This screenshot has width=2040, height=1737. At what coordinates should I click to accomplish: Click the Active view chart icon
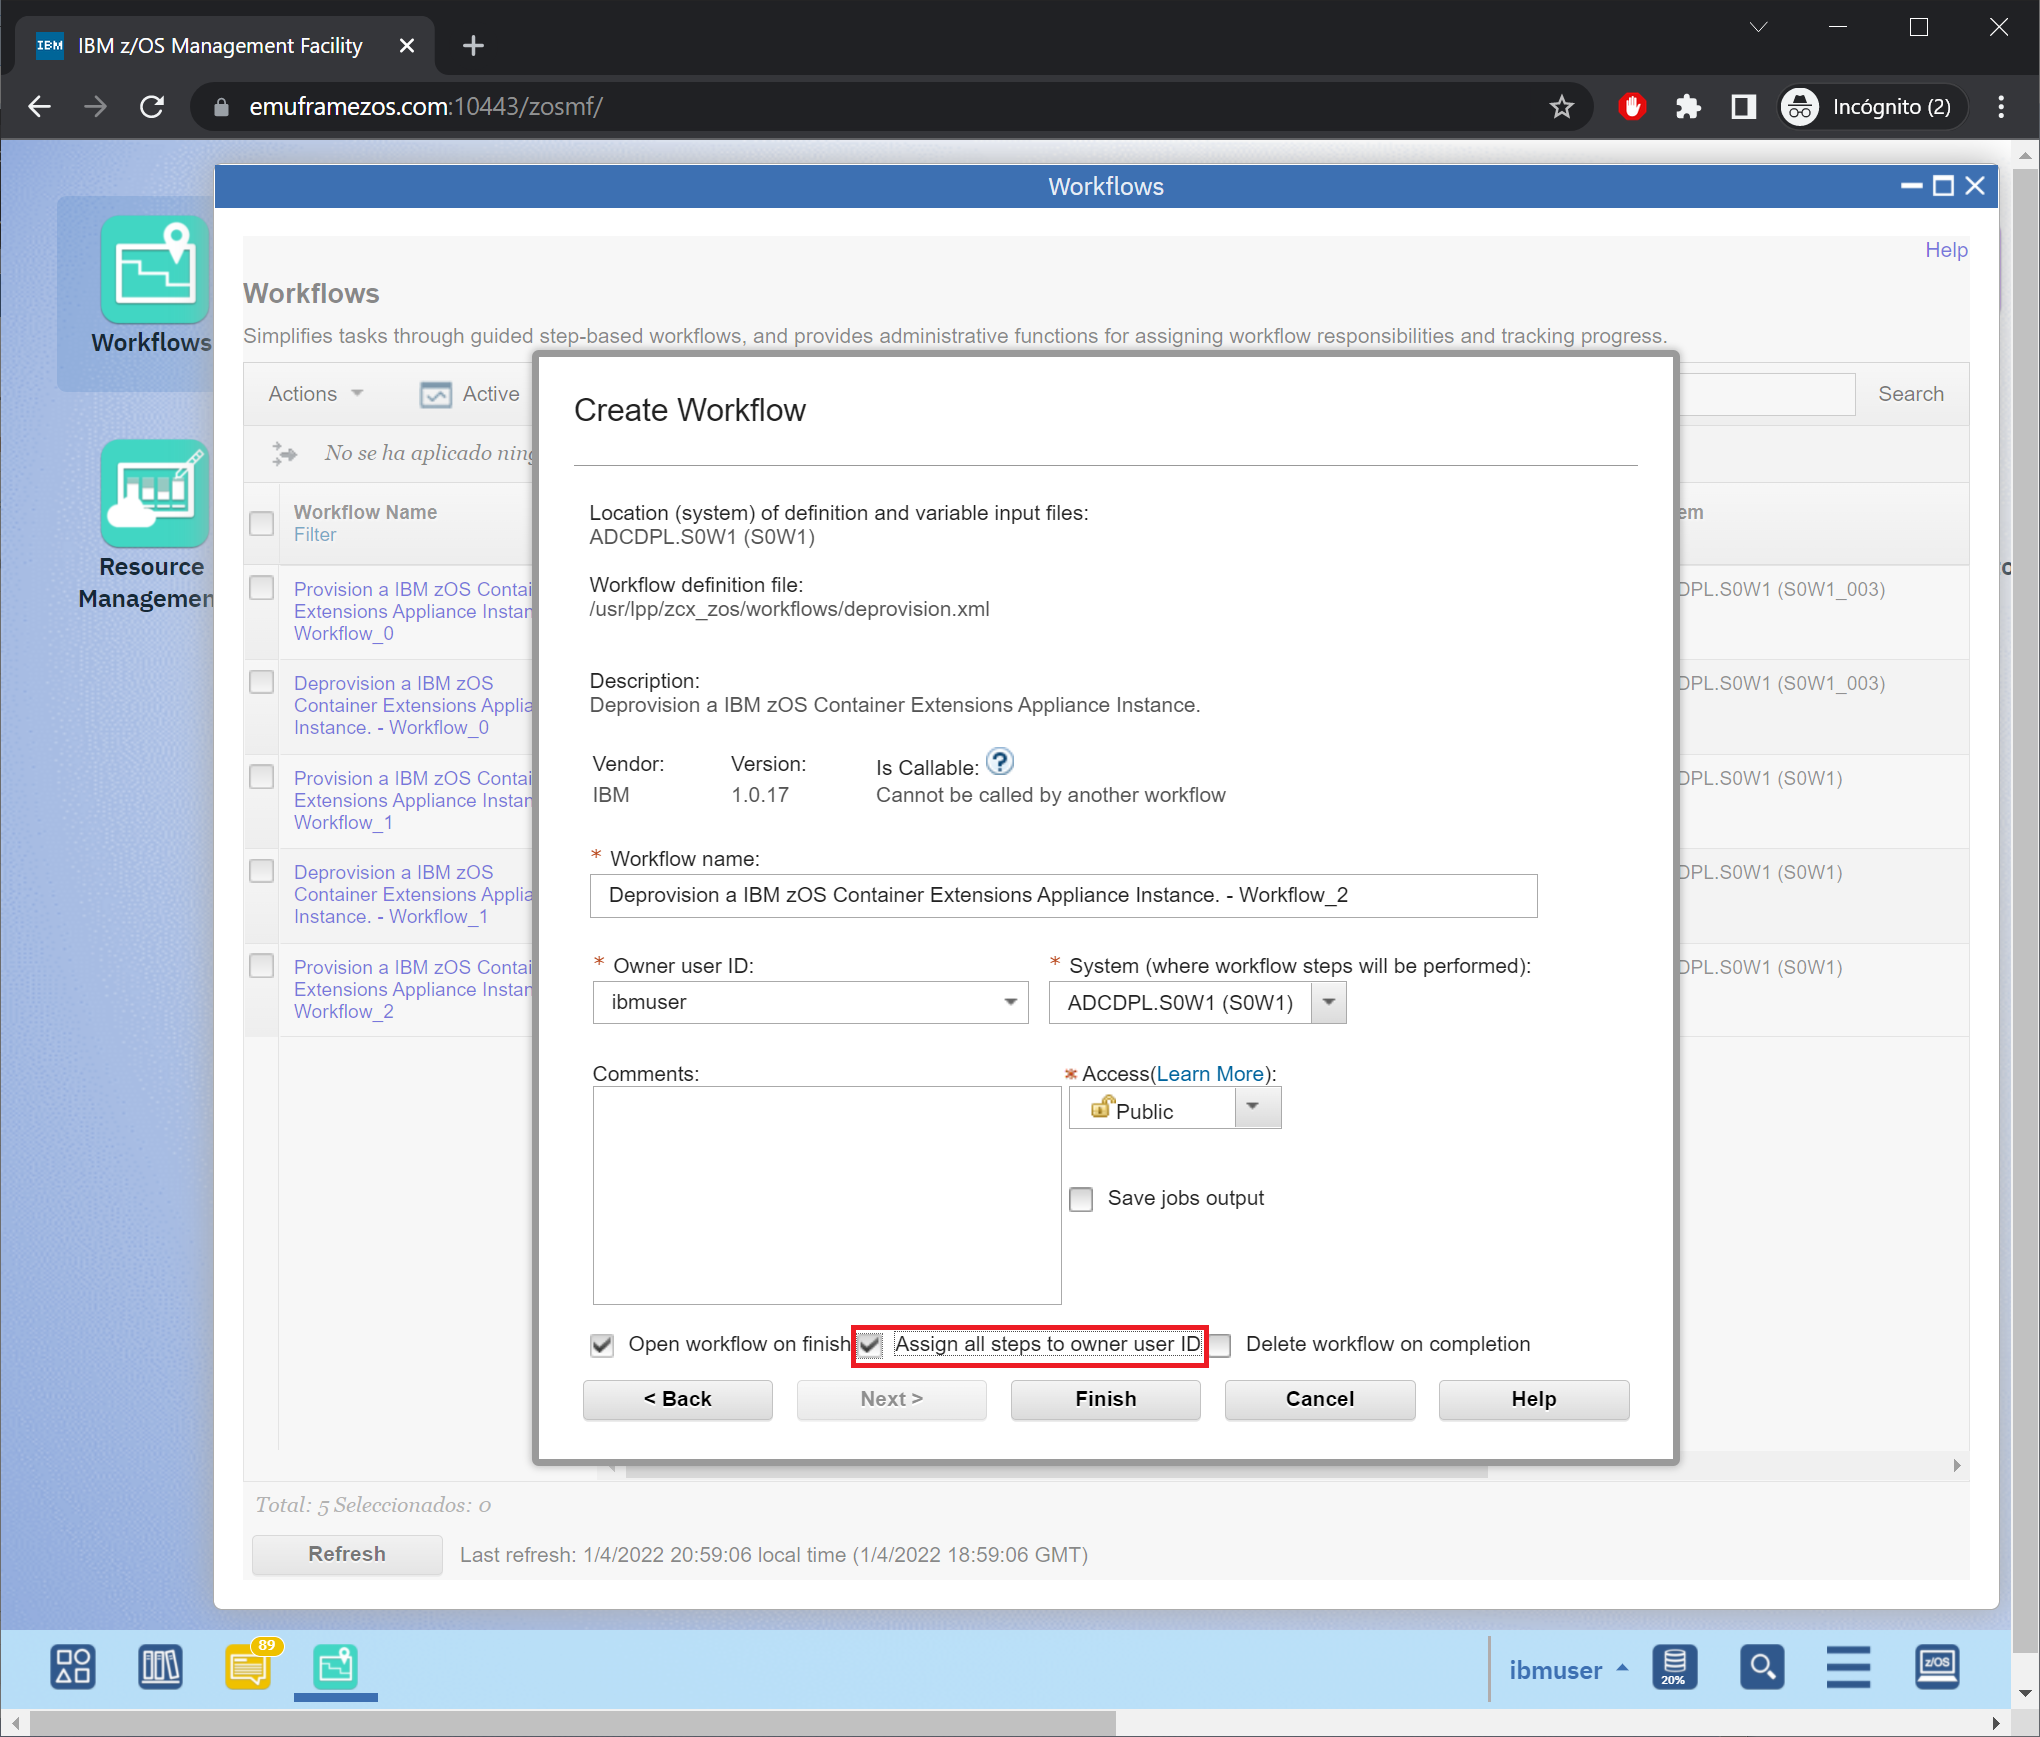click(x=435, y=394)
